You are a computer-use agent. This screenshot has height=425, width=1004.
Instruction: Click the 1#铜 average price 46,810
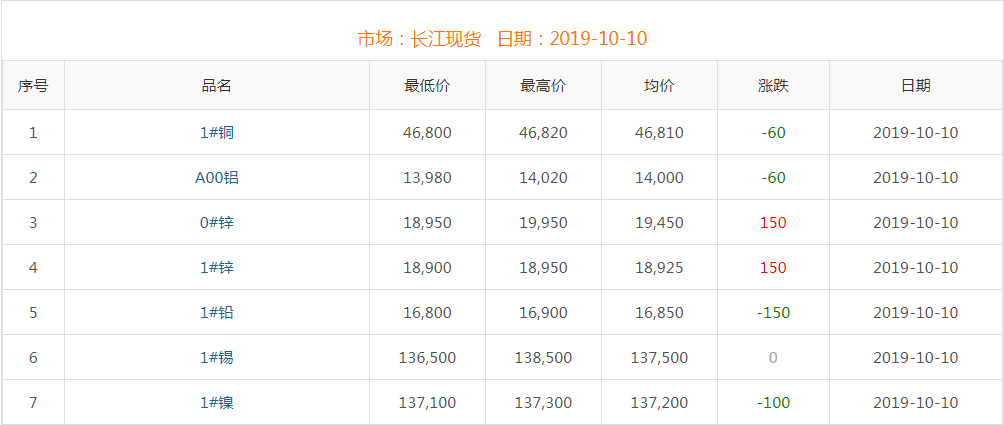(659, 133)
